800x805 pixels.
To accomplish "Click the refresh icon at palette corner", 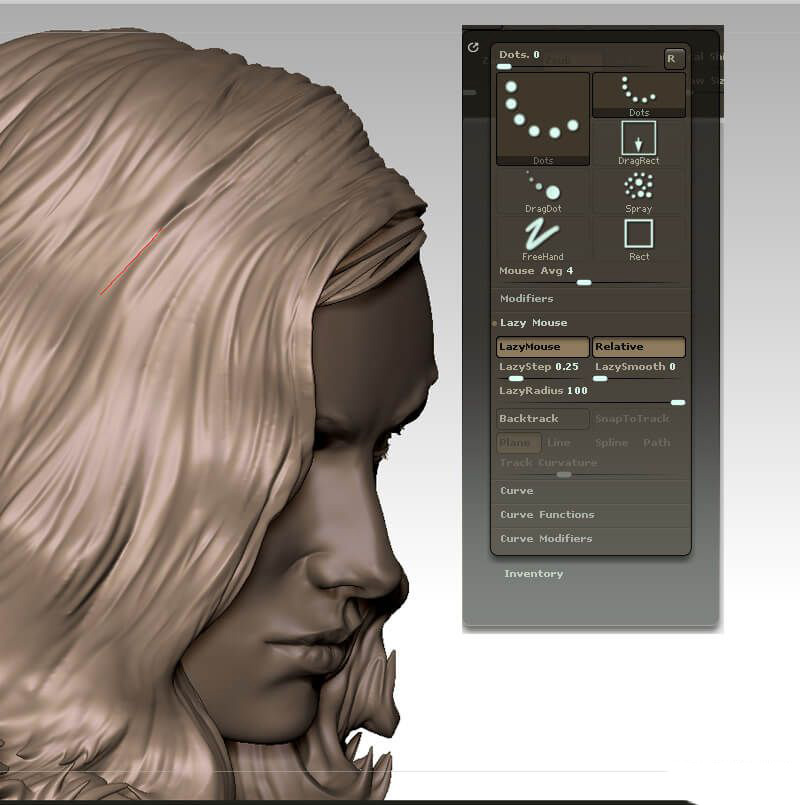I will point(474,47).
